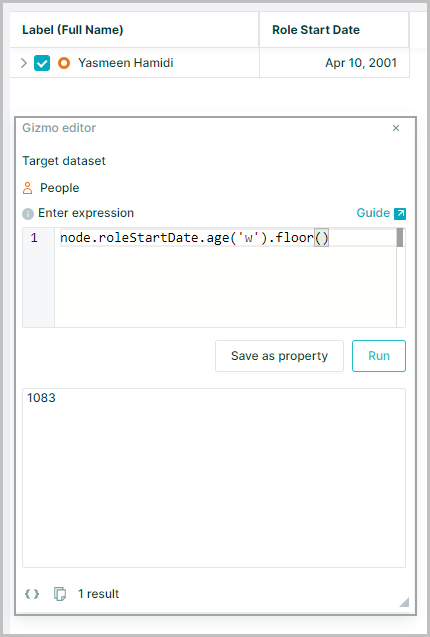Viewport: 430px width, 637px height.
Task: Click the Label (Full Name) column header
Action: (134, 30)
